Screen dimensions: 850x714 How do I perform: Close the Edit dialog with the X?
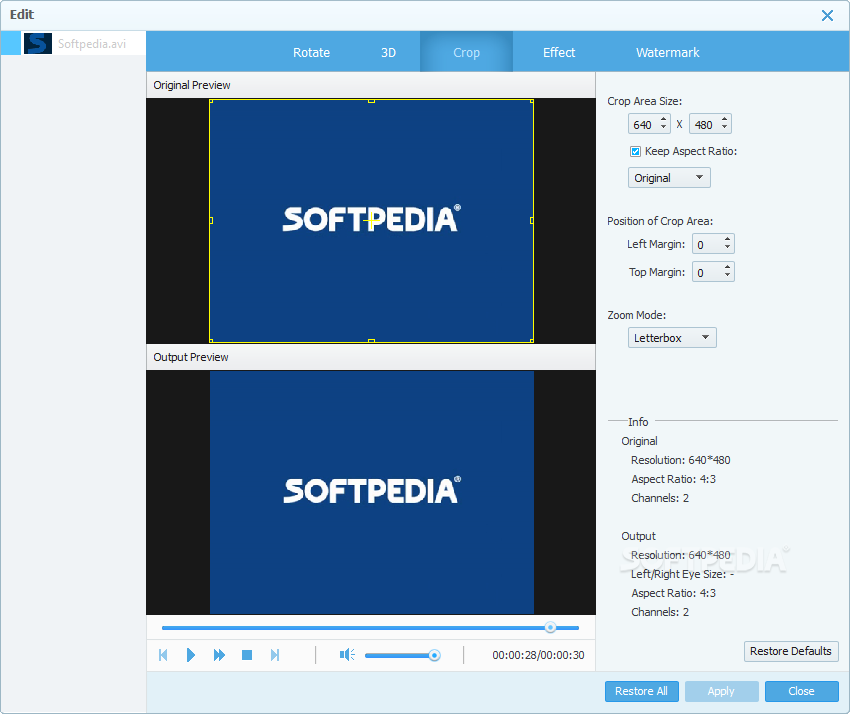coord(827,15)
